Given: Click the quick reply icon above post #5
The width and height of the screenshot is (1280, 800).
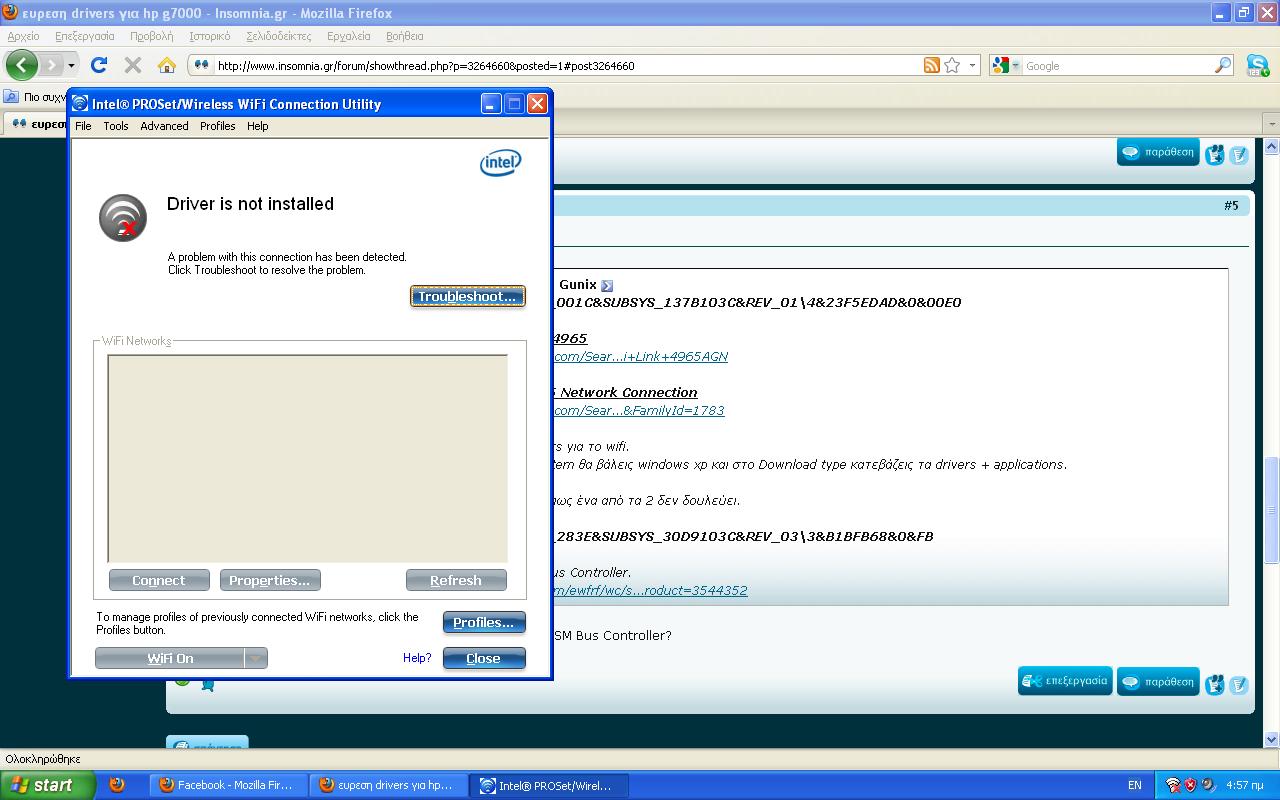Looking at the screenshot, I should (x=1238, y=154).
